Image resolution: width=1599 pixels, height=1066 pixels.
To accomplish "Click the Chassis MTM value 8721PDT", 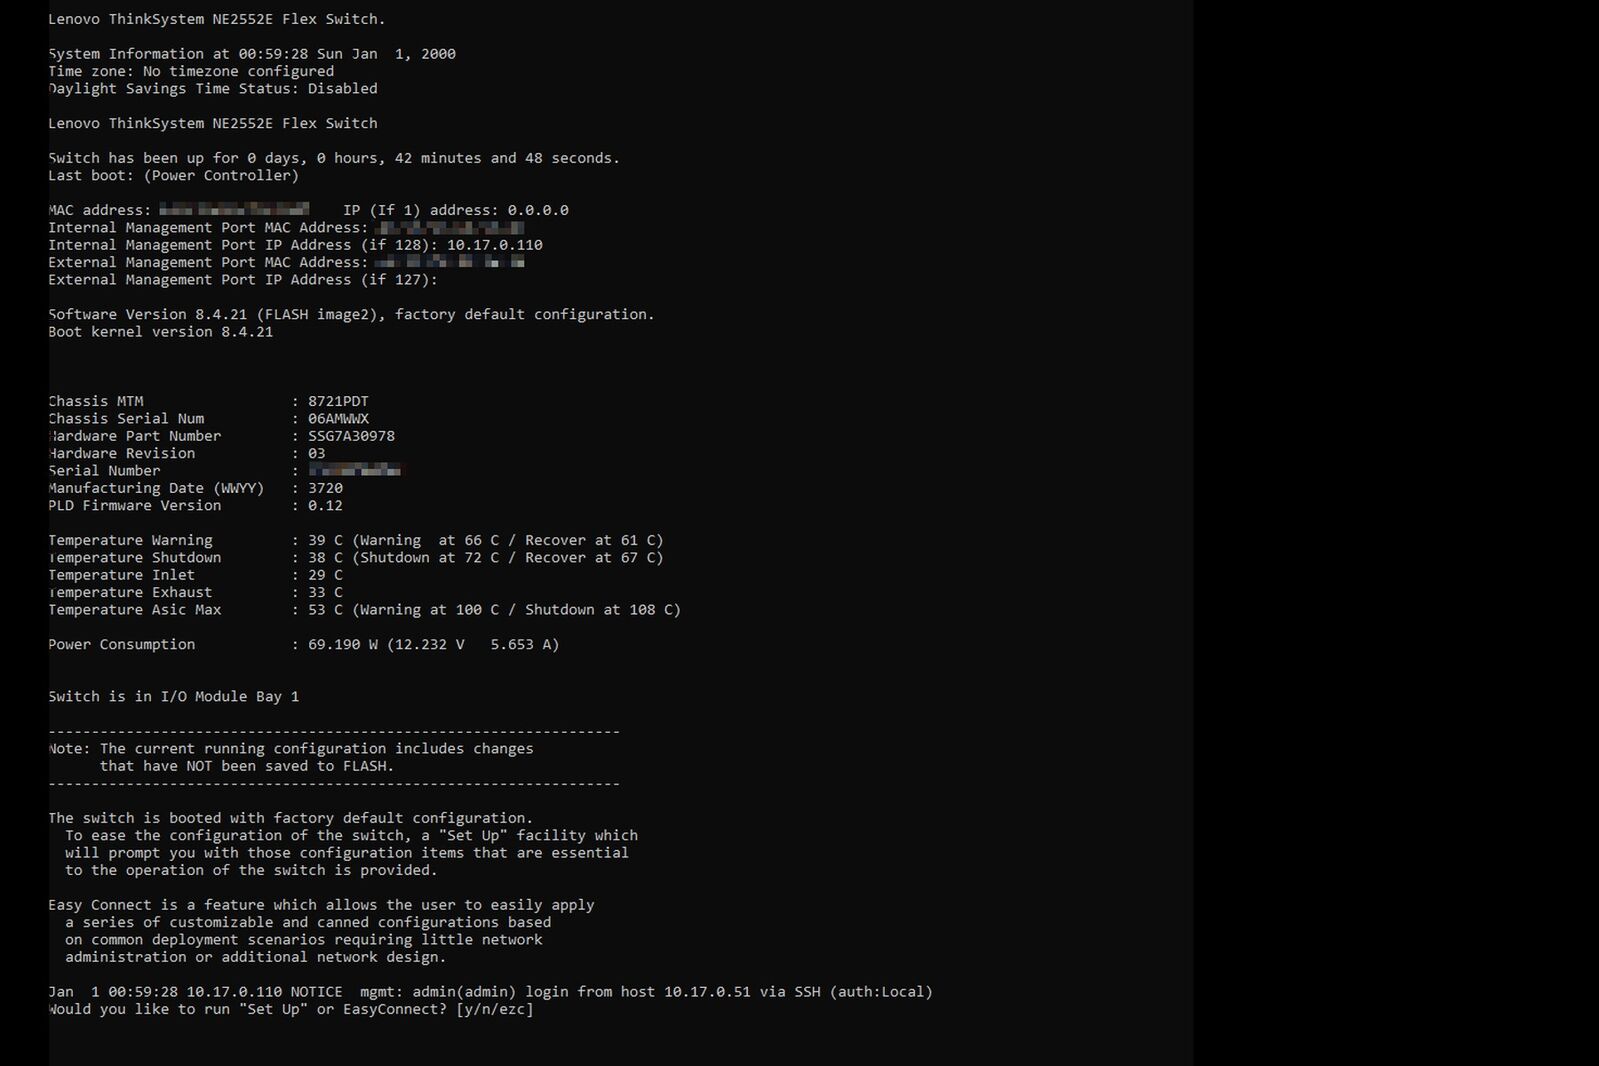I will coord(338,401).
